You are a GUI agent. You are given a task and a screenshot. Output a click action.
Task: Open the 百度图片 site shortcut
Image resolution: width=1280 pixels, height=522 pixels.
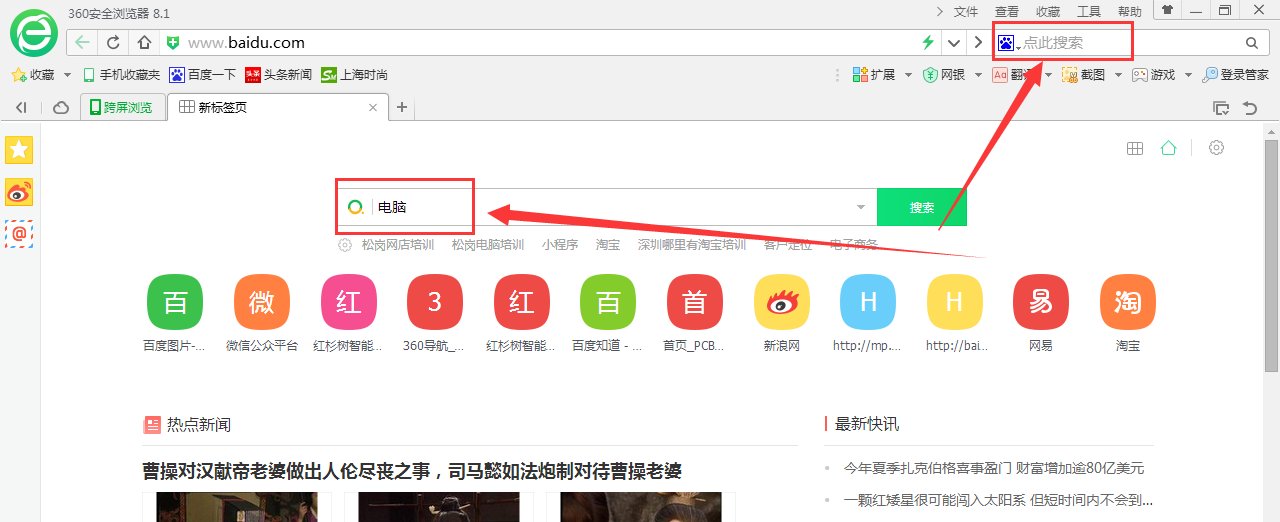[175, 311]
